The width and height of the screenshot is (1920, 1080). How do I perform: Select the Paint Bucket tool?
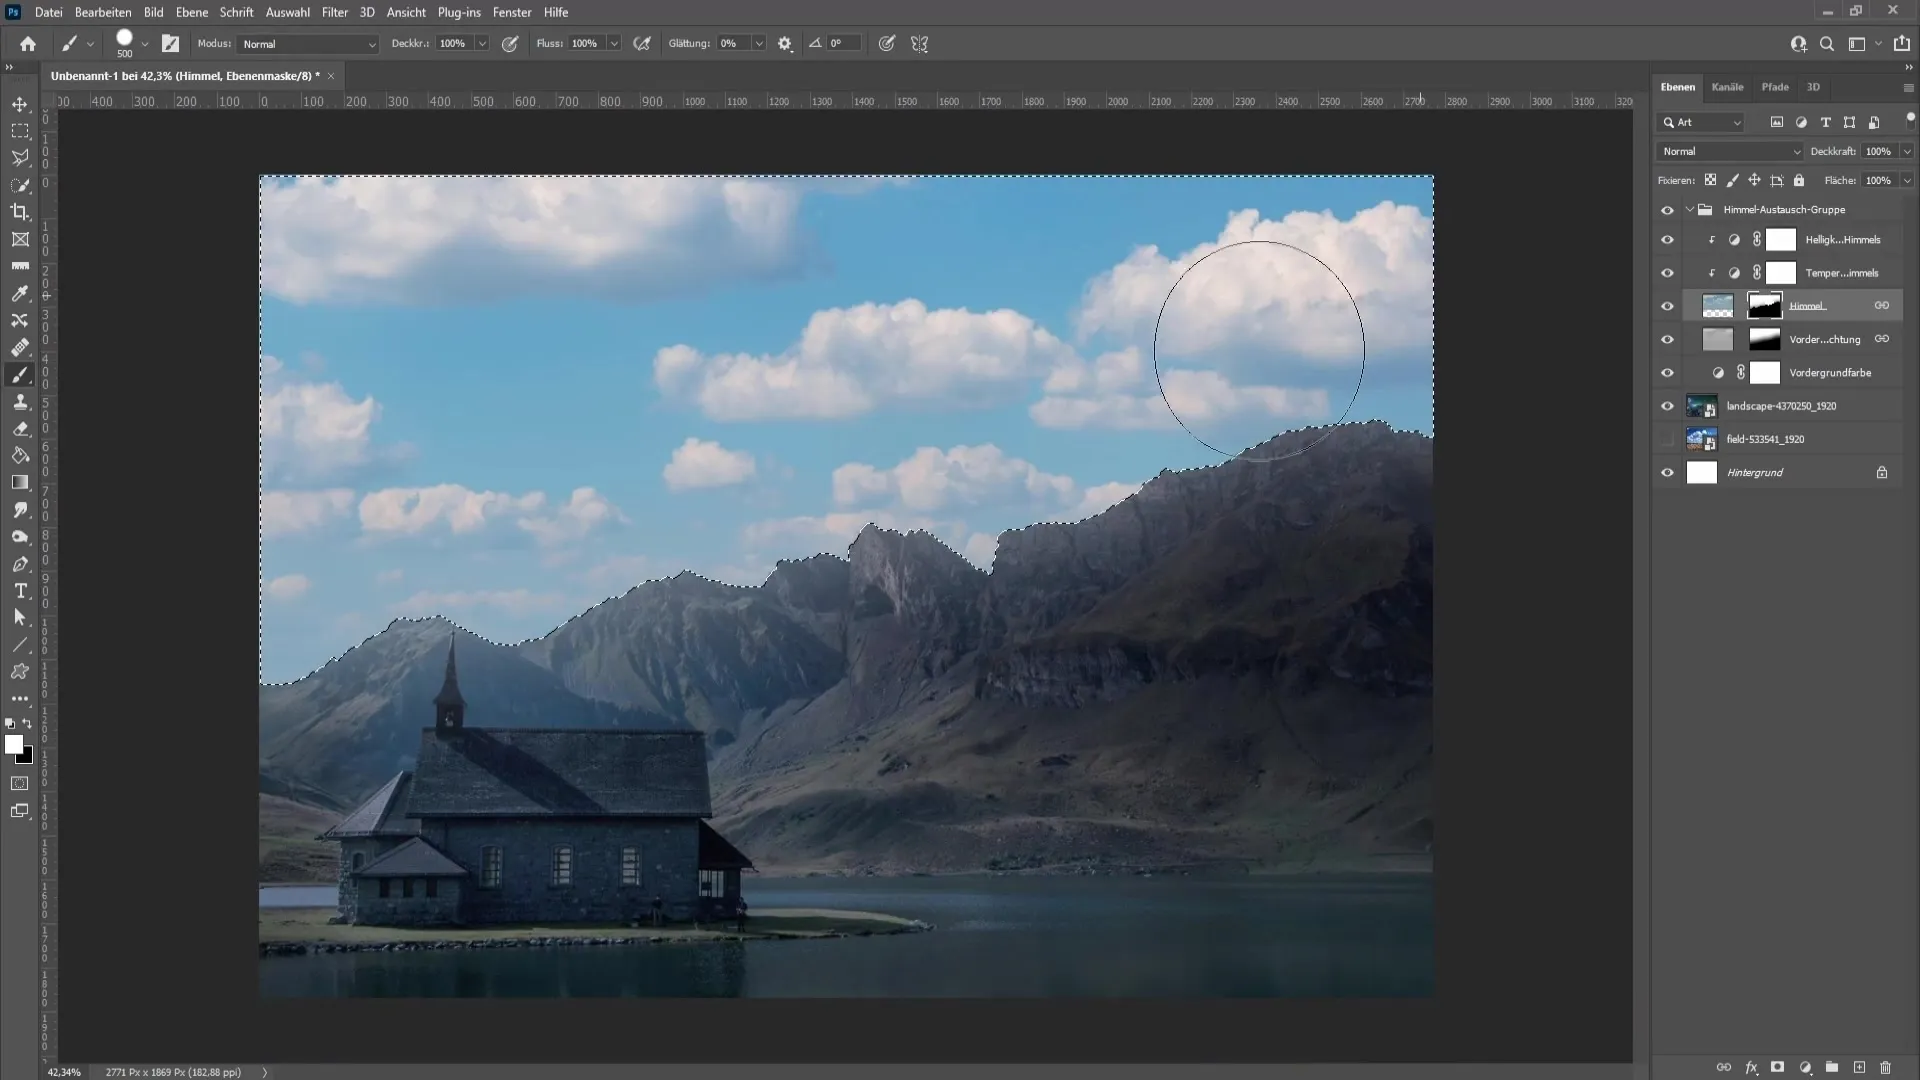point(20,456)
